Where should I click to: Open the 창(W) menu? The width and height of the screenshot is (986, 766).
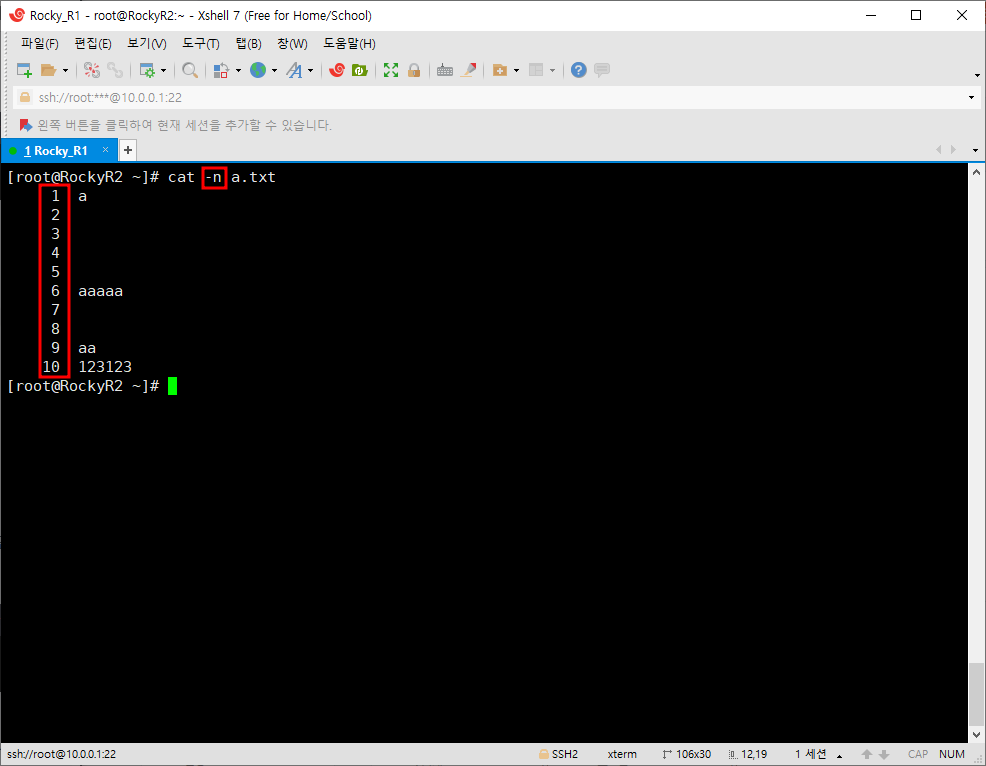(292, 44)
